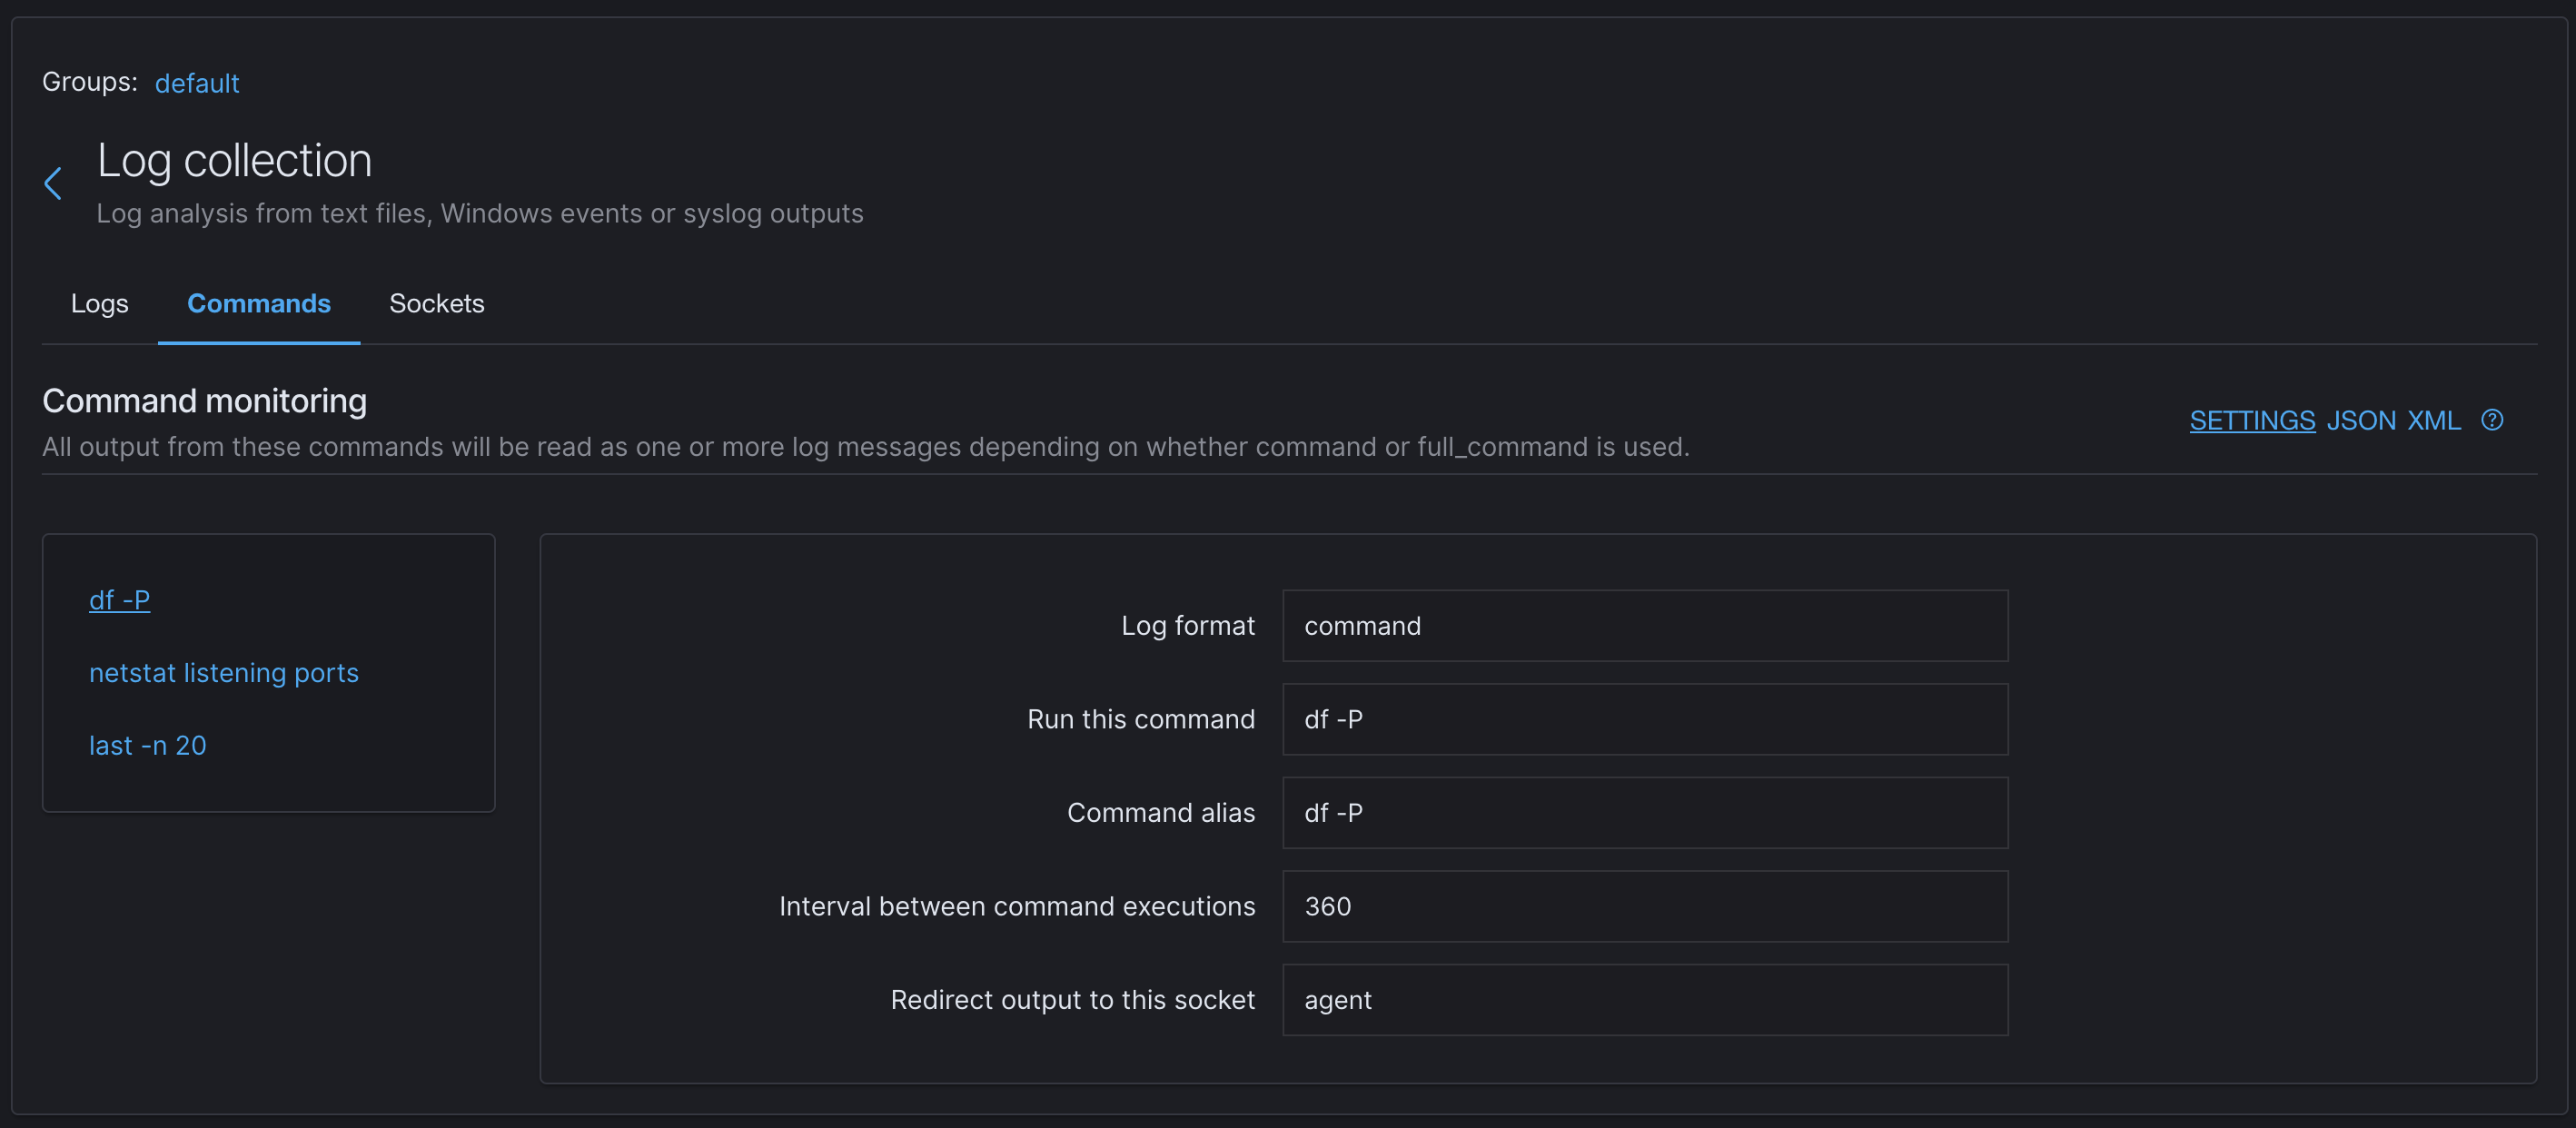View configuration as JSON
2576x1128 pixels.
tap(2363, 420)
